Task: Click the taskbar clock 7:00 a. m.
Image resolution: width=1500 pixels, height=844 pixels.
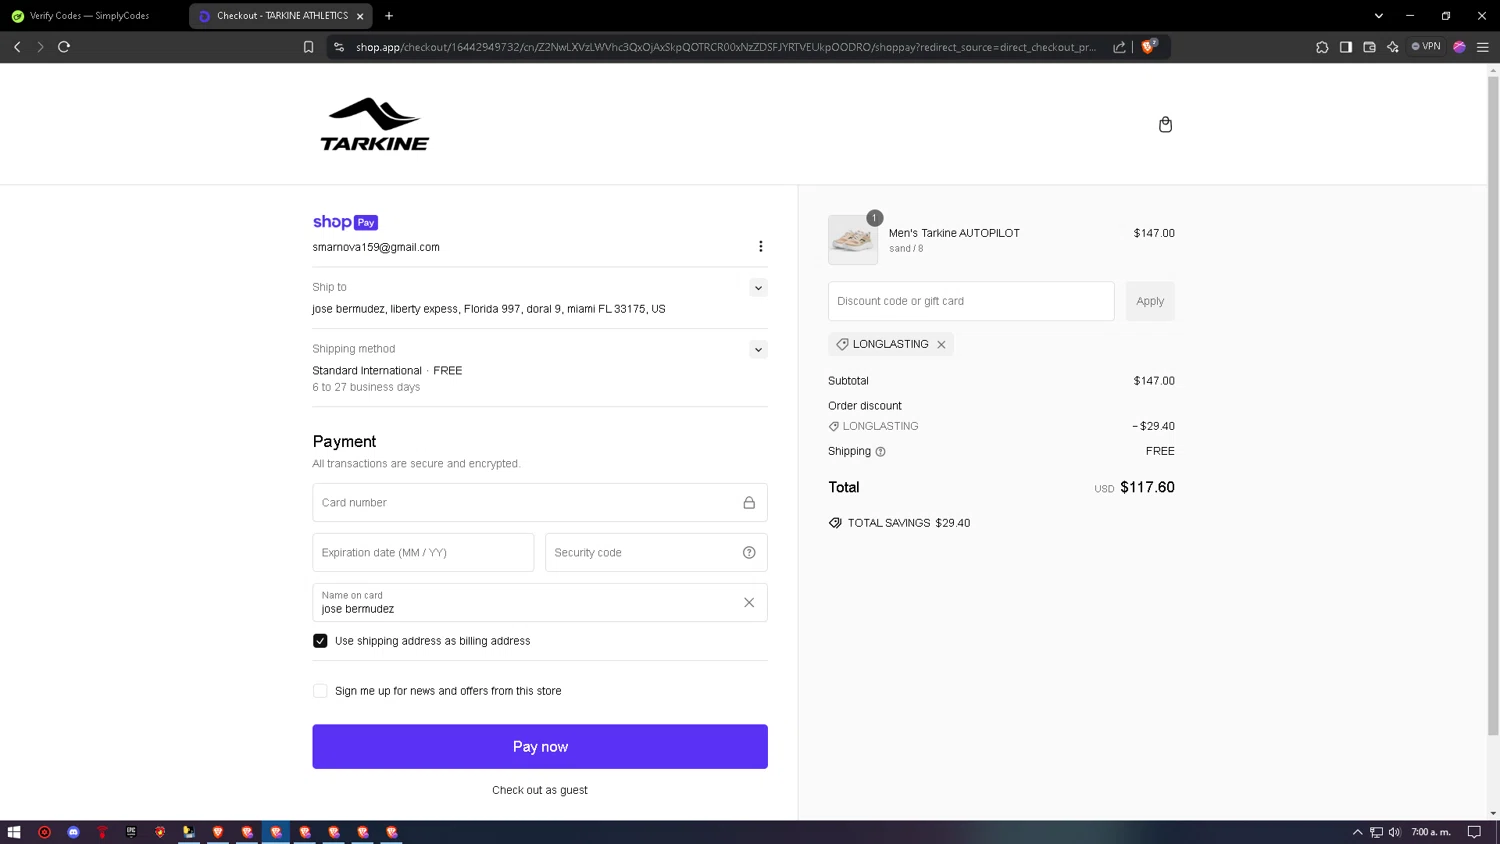Action: click(1431, 832)
